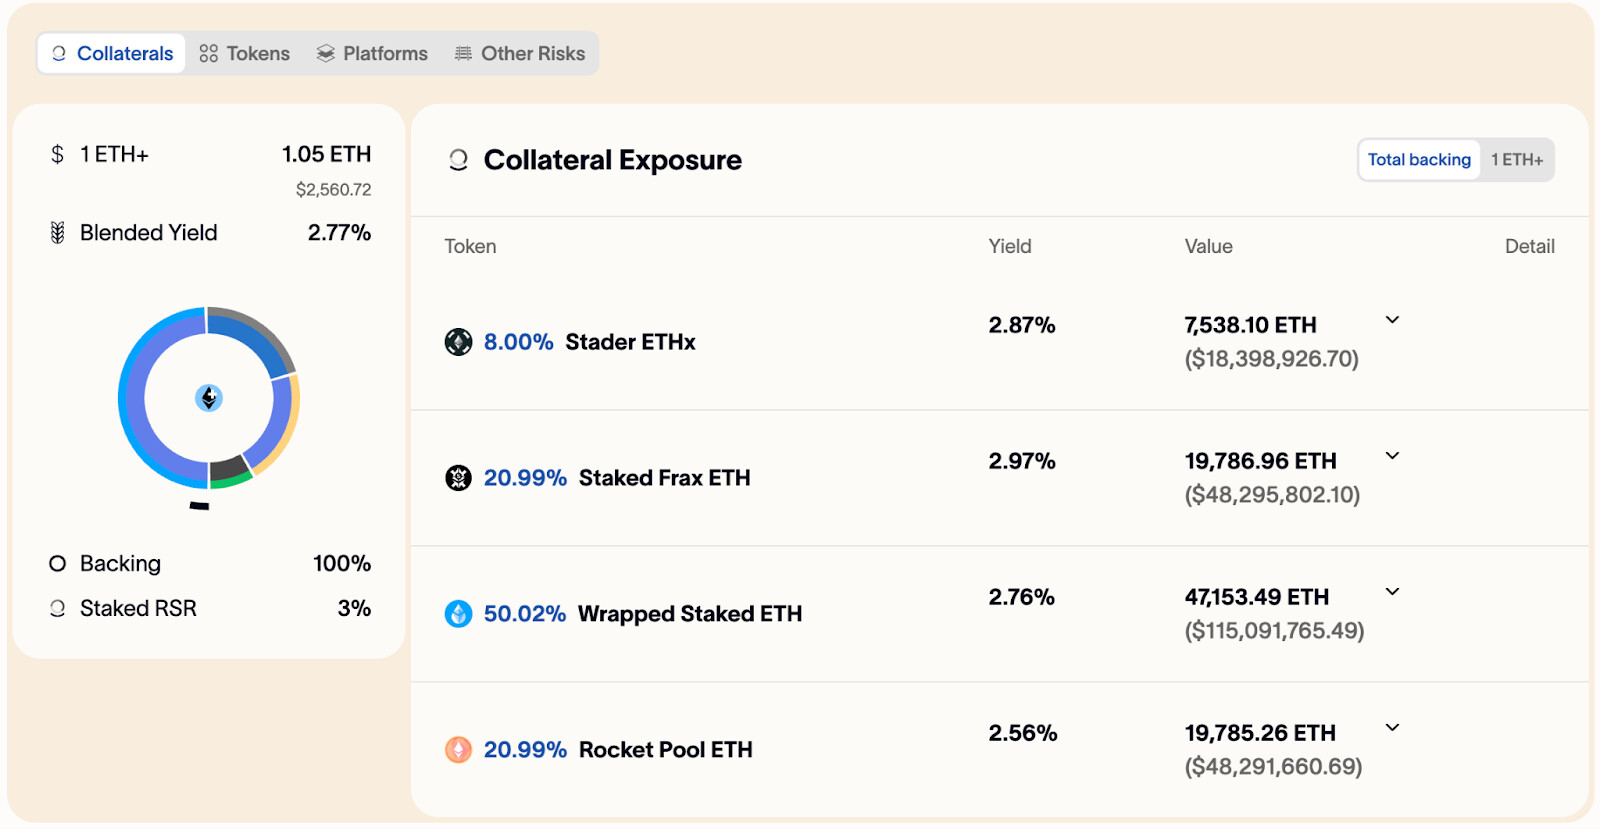Click the 2.56% yield value
Viewport: 1600px width, 830px height.
[1023, 733]
